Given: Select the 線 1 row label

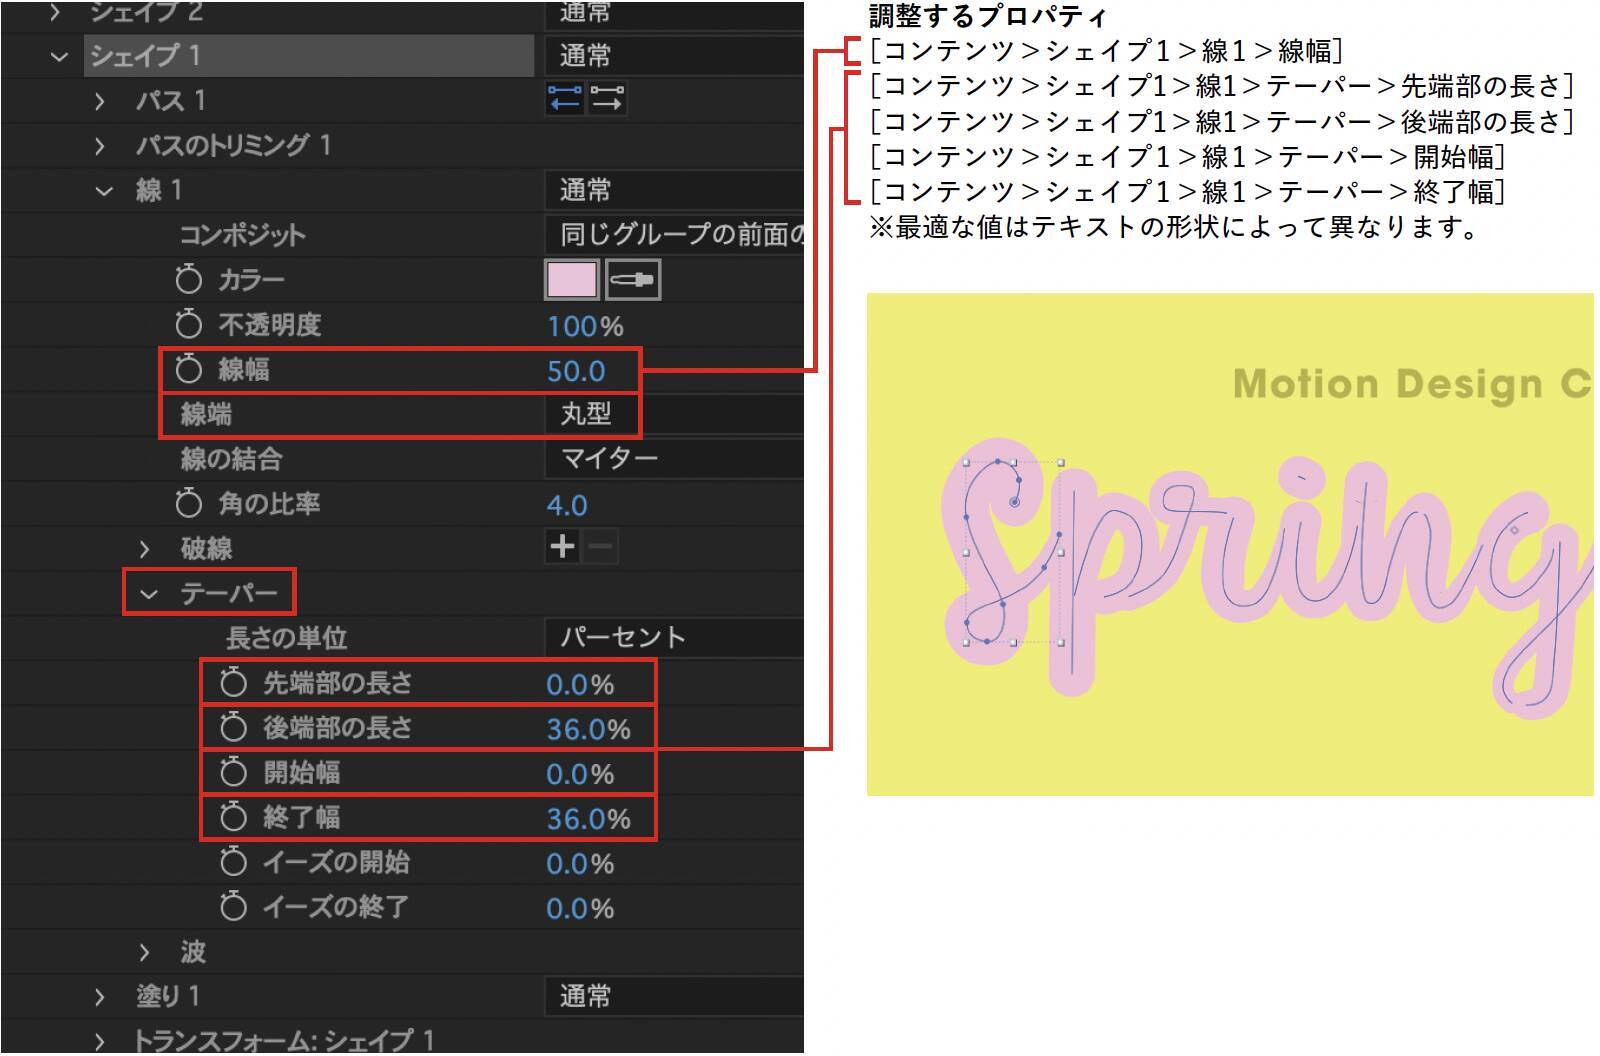Looking at the screenshot, I should 159,190.
